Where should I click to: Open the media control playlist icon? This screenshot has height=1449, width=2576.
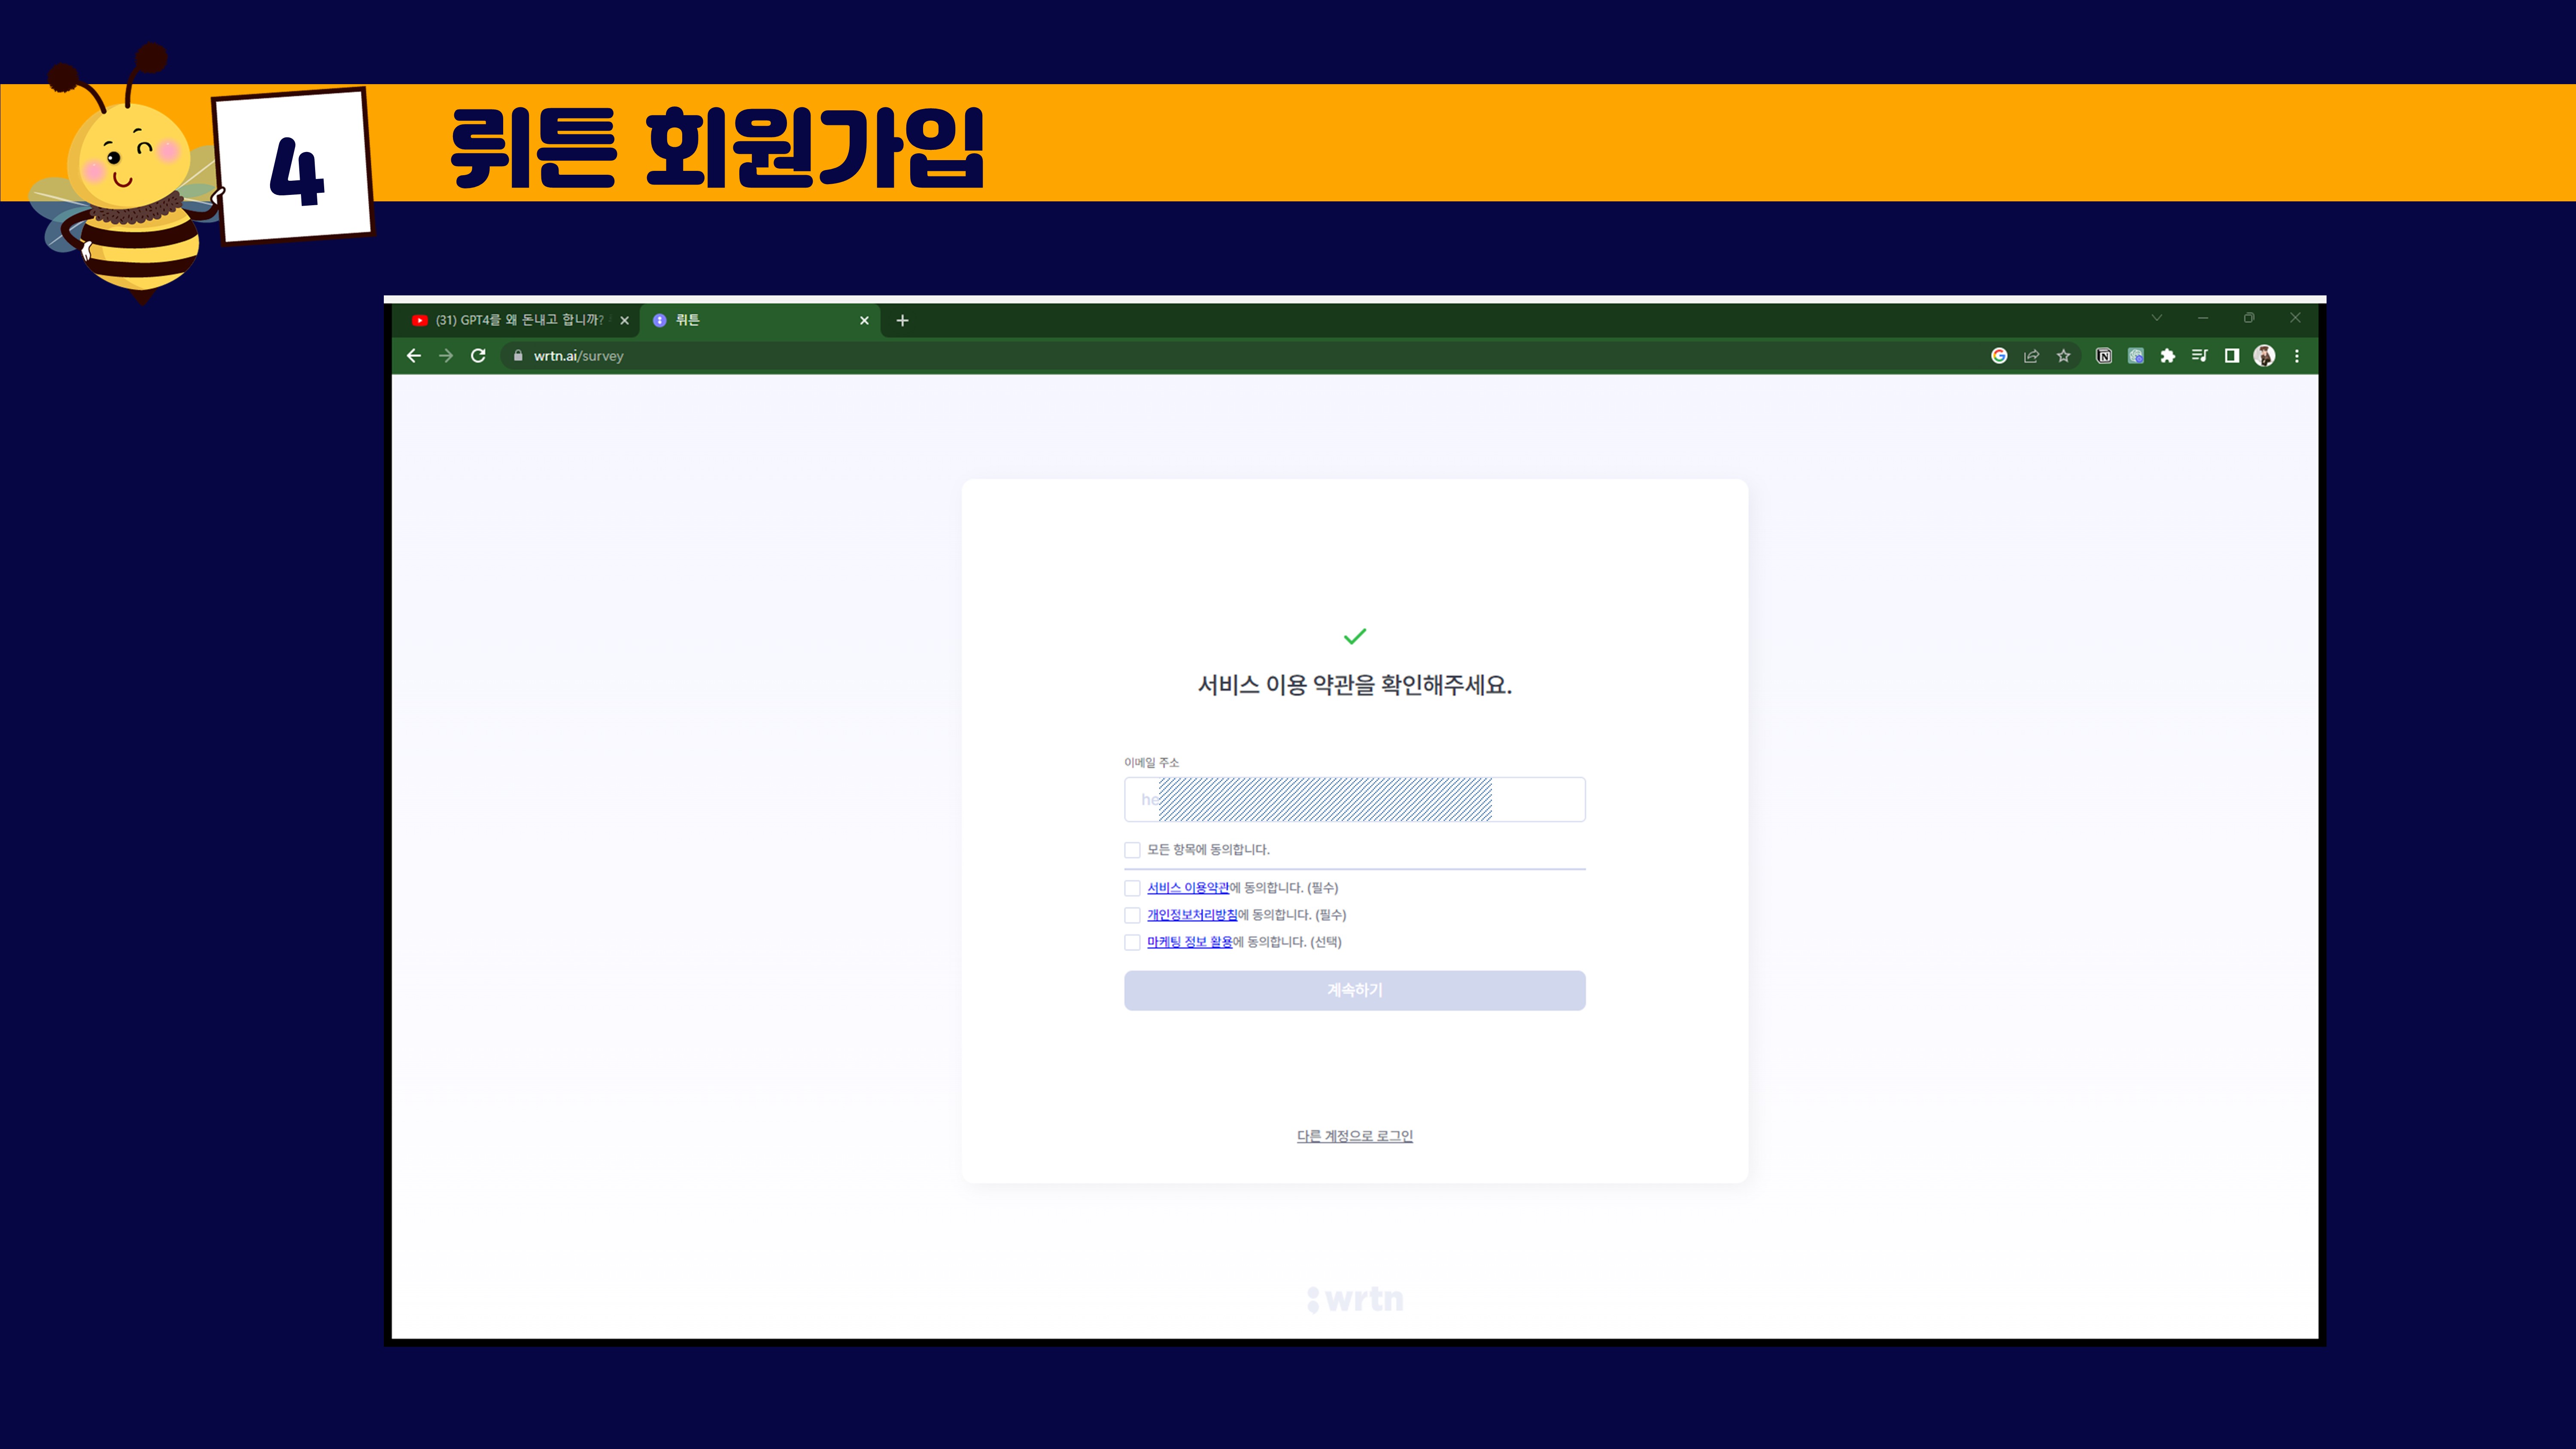coord(2200,356)
